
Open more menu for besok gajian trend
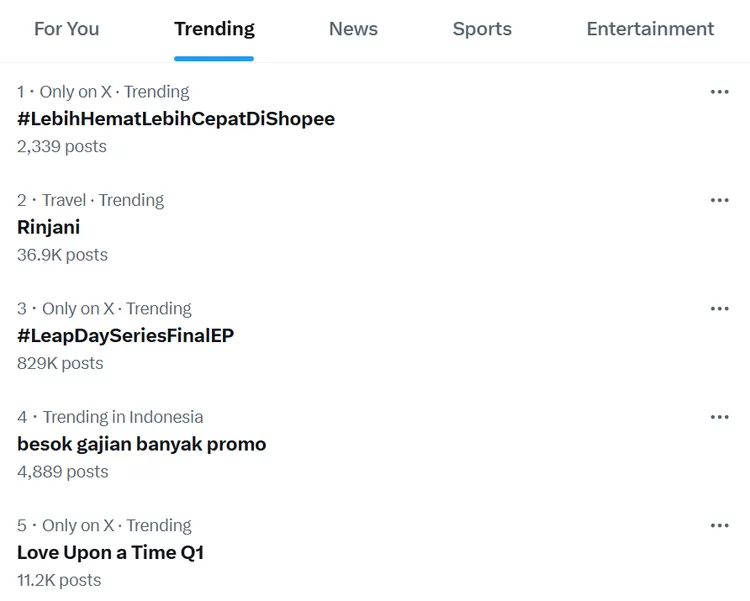[x=719, y=417]
